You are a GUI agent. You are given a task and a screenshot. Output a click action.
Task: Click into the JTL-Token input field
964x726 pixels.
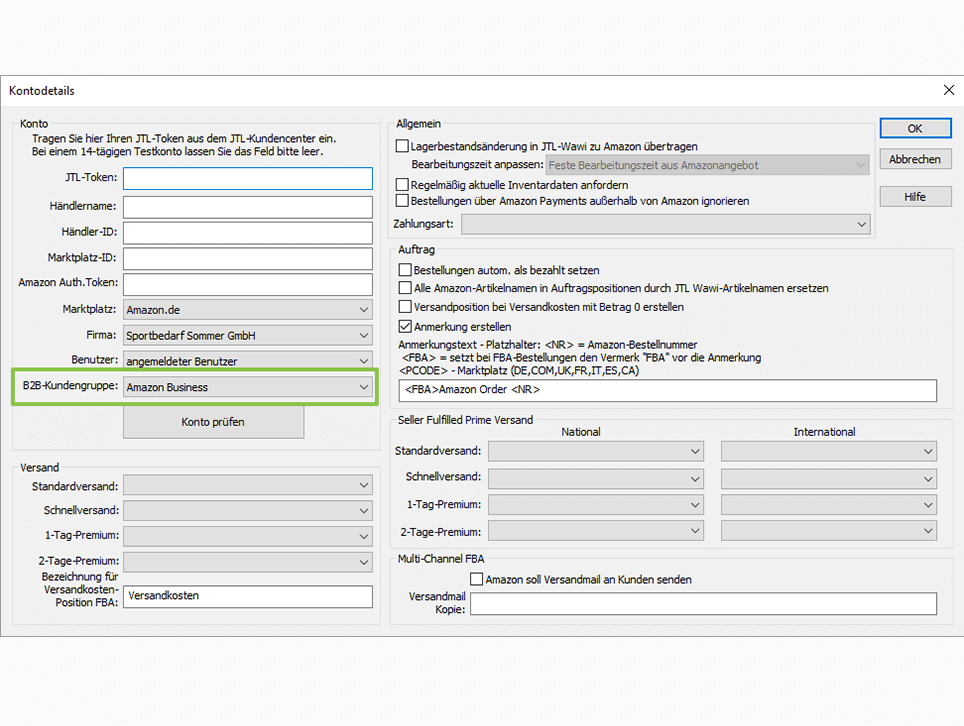pyautogui.click(x=247, y=179)
